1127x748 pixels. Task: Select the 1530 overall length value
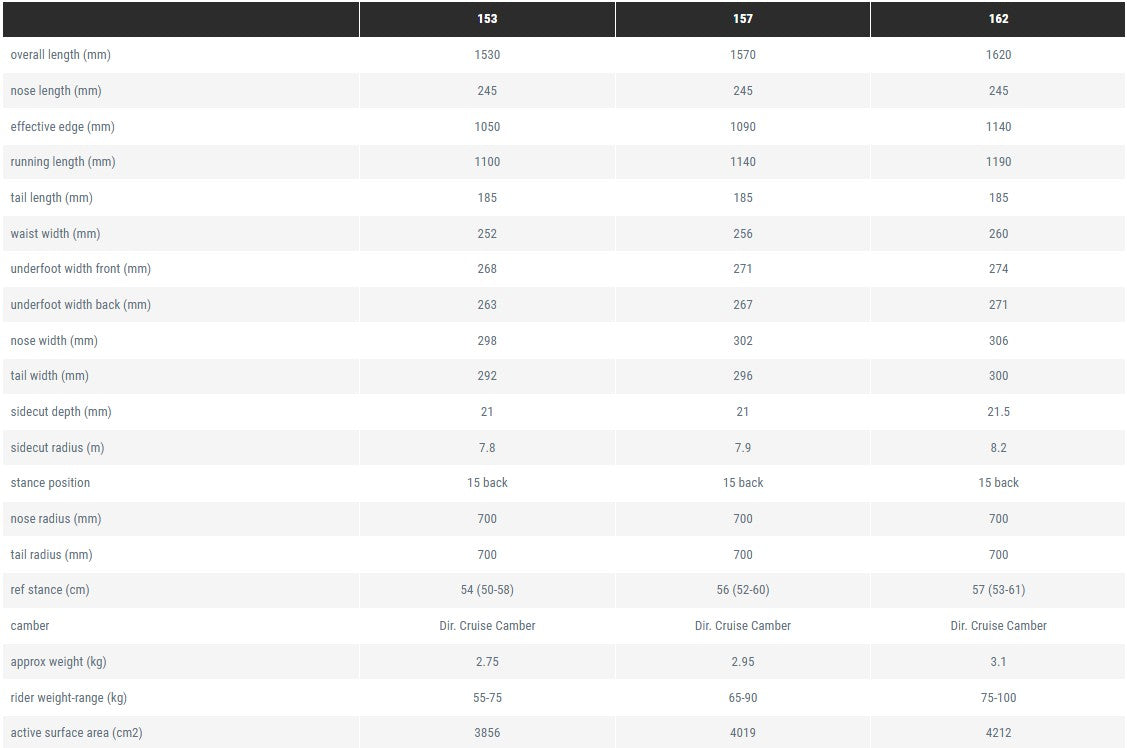tap(487, 55)
